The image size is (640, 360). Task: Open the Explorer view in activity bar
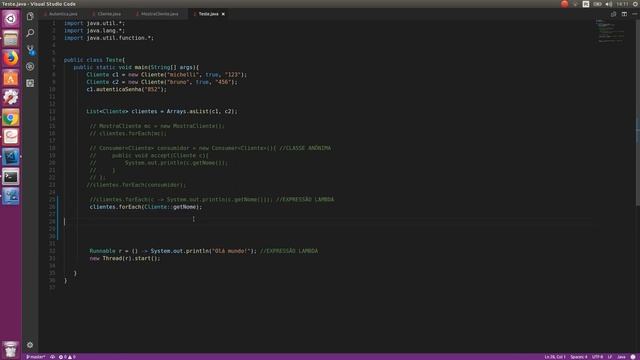coord(30,16)
